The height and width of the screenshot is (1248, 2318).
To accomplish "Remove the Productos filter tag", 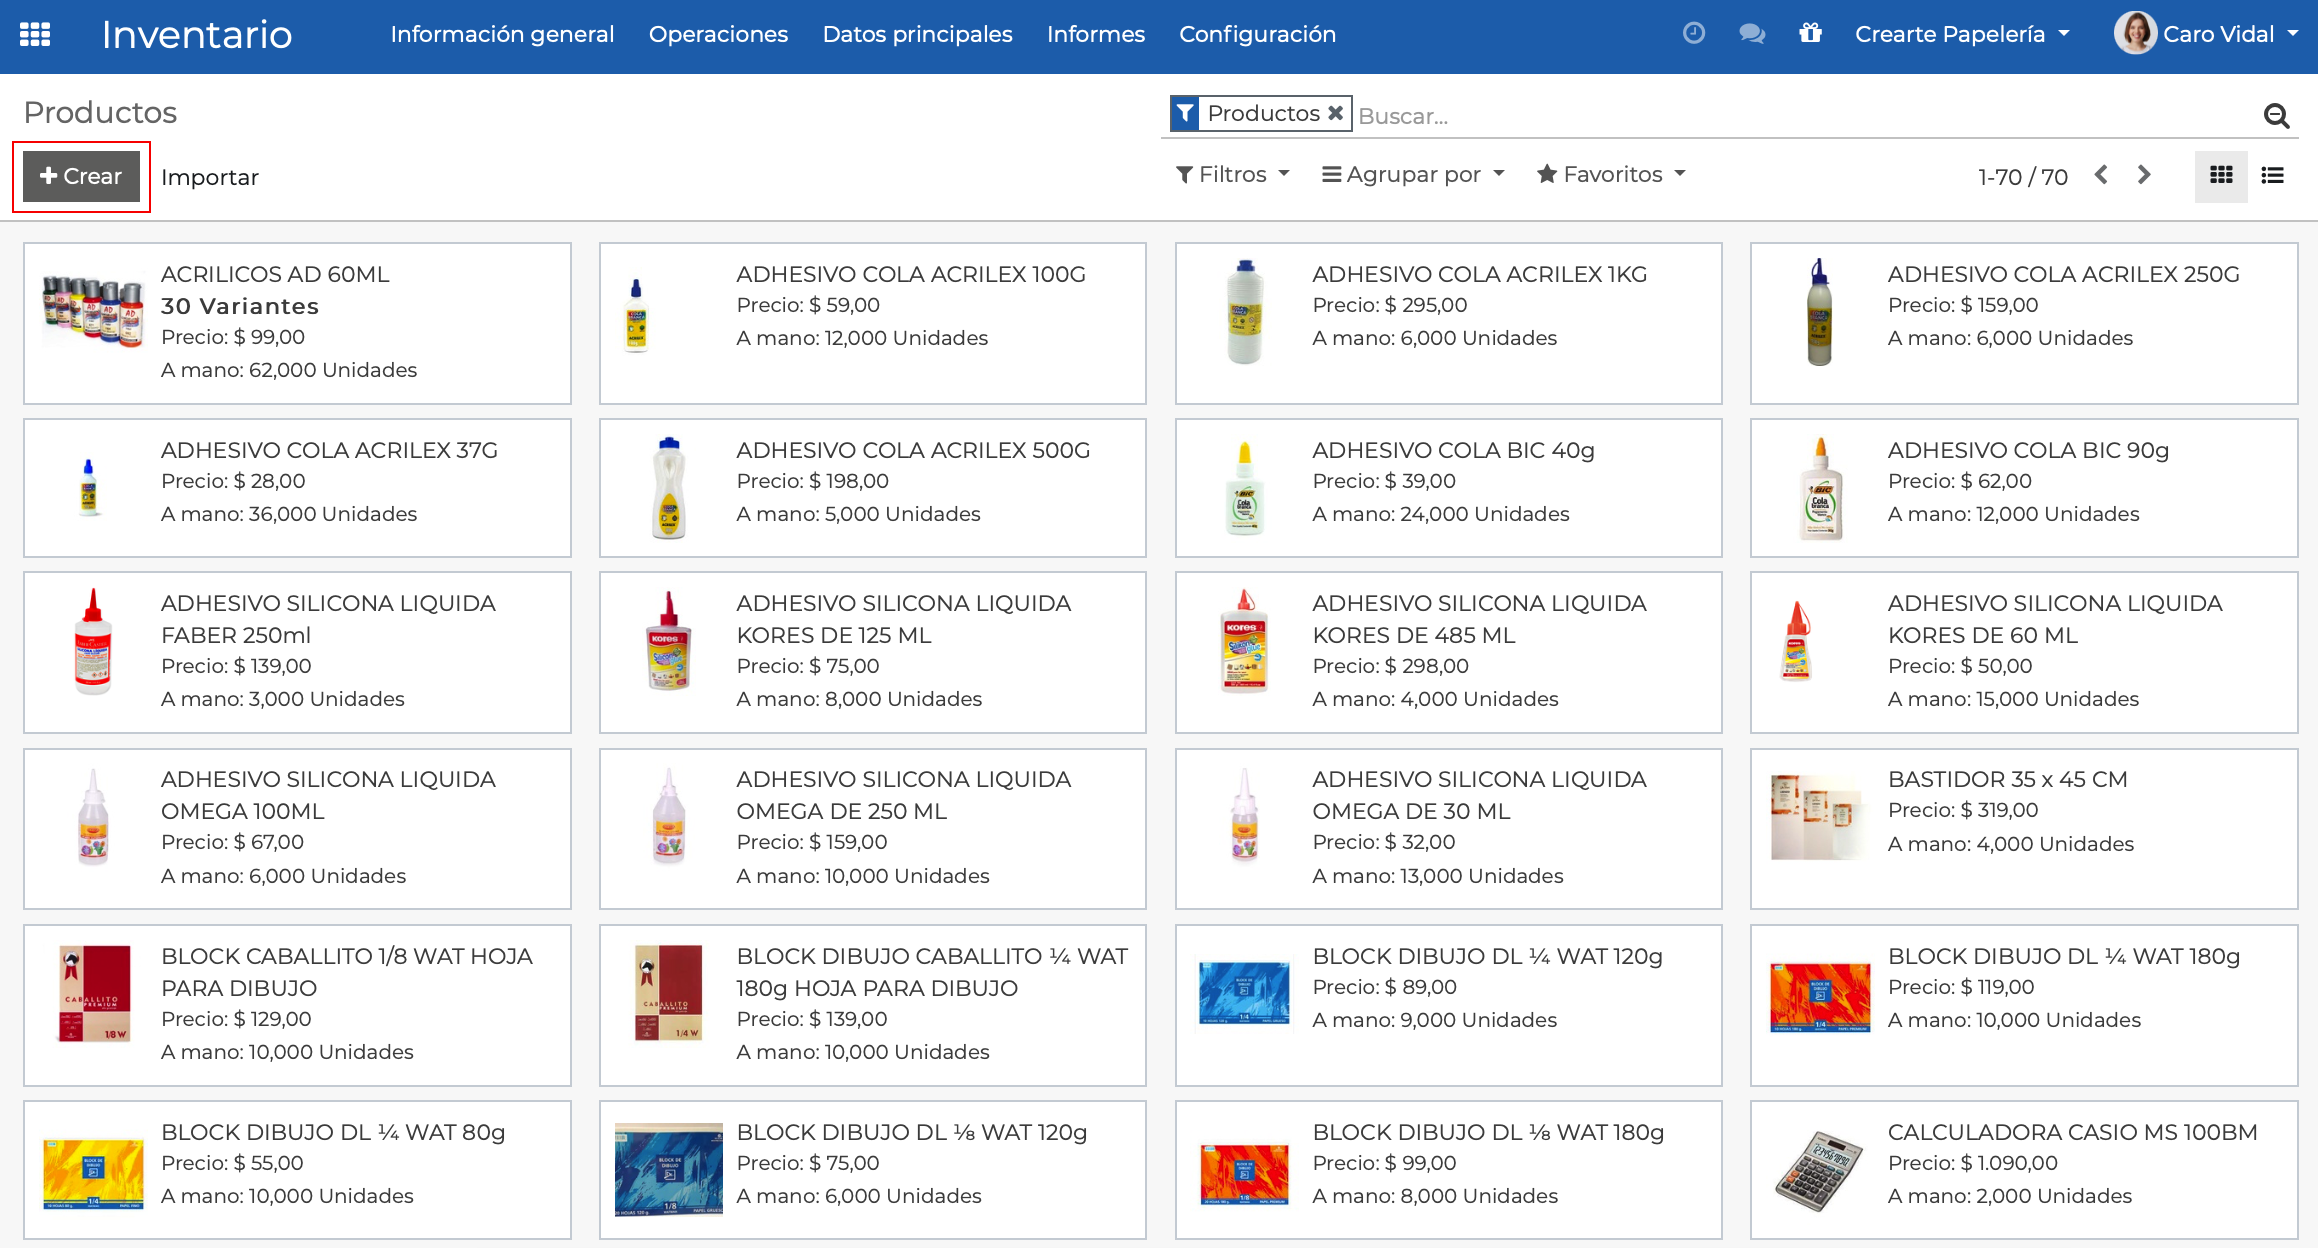I will (1335, 113).
